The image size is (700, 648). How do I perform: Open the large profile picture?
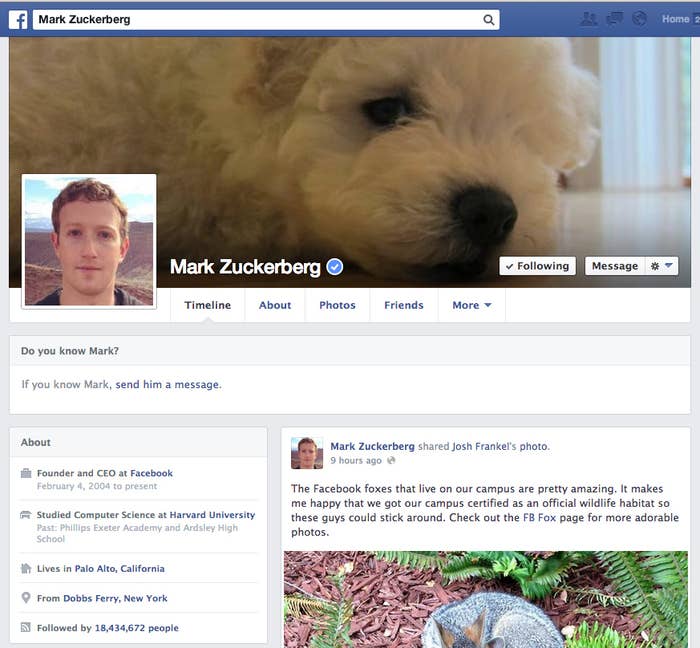(89, 241)
